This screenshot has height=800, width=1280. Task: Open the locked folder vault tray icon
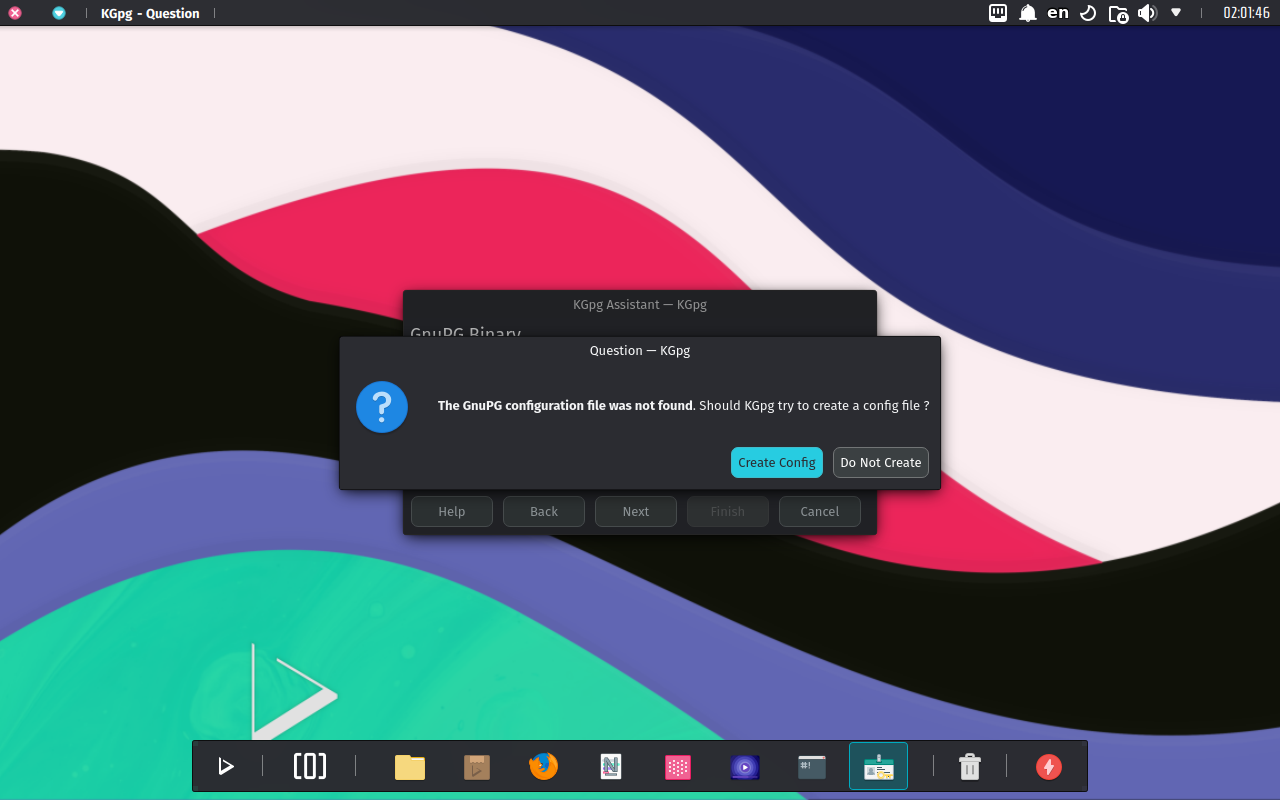[1118, 13]
